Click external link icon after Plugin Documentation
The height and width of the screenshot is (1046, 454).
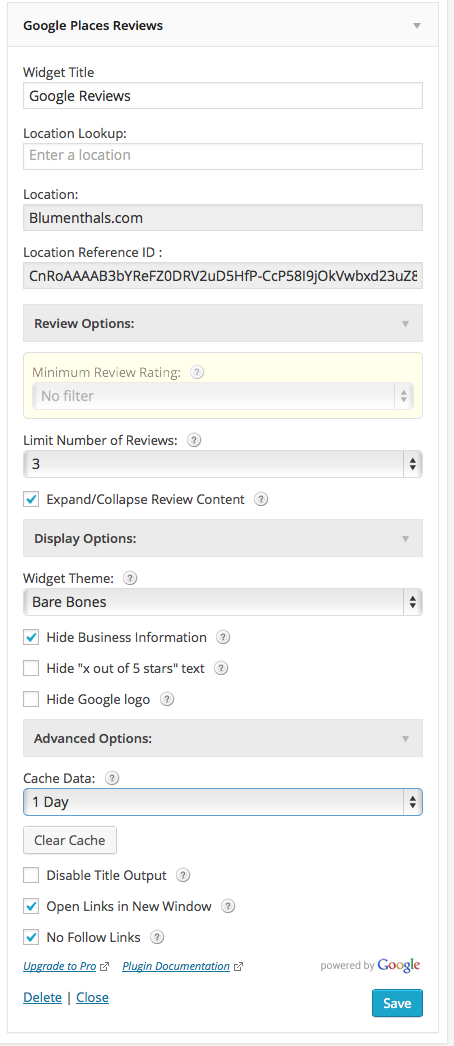click(239, 967)
